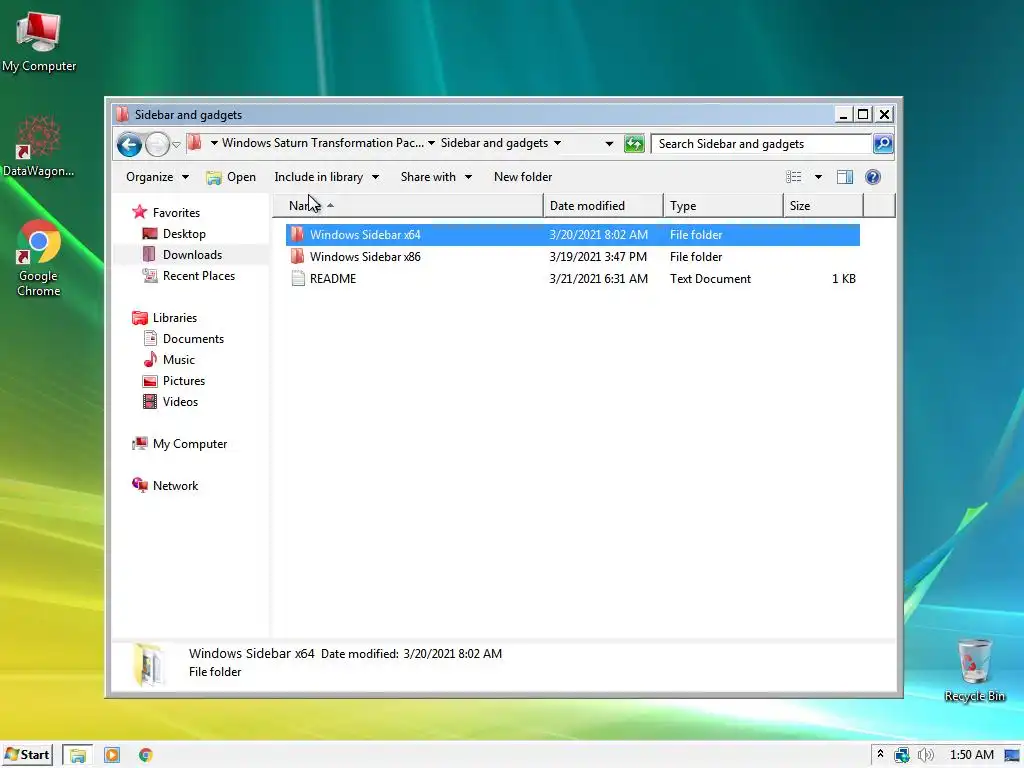Change view with the view icon
The image size is (1024, 768).
coord(793,177)
